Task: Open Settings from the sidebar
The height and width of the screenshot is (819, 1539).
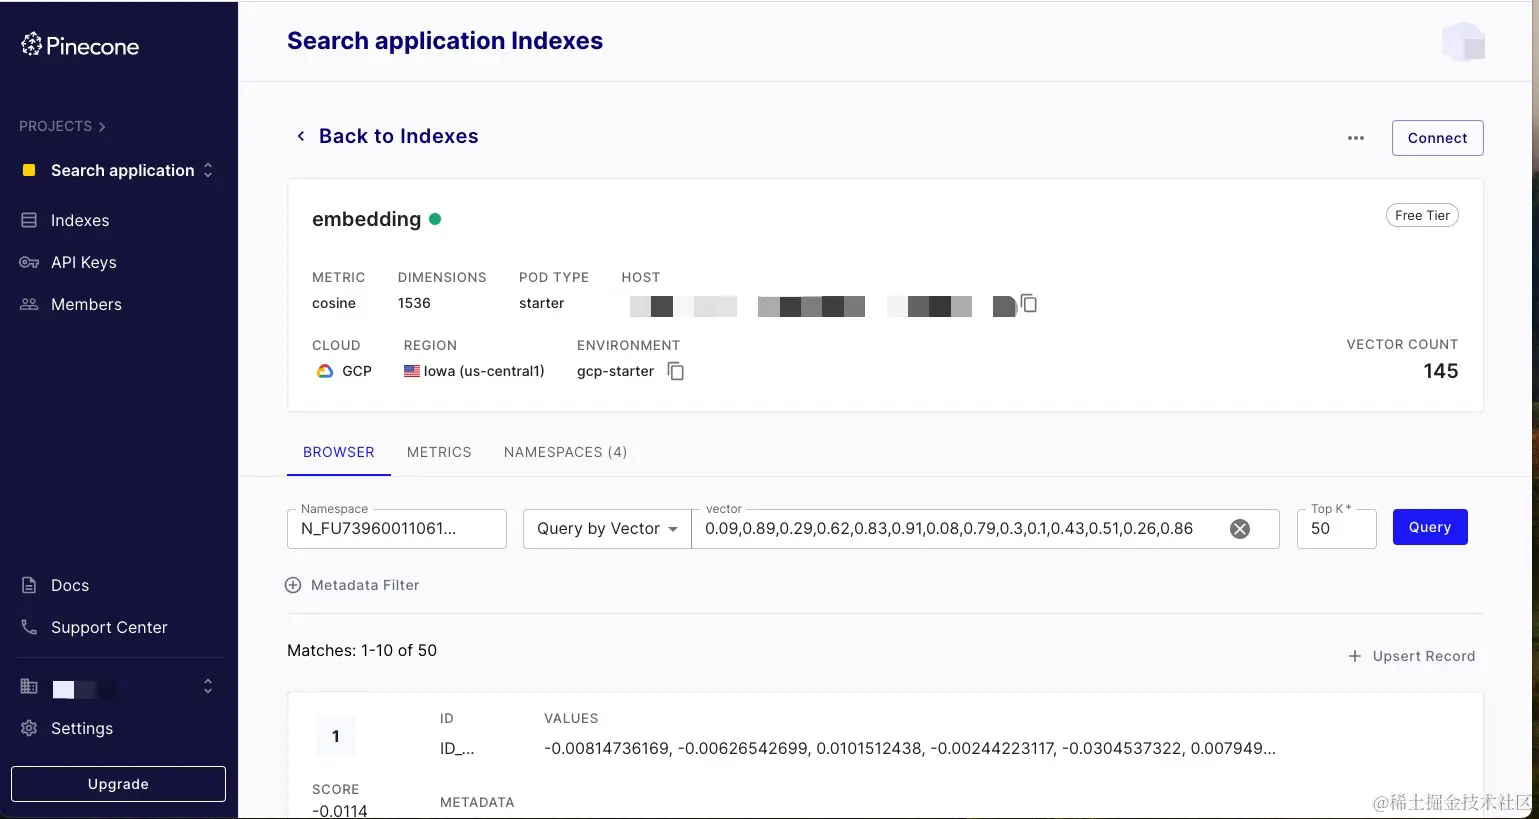Action: (81, 728)
